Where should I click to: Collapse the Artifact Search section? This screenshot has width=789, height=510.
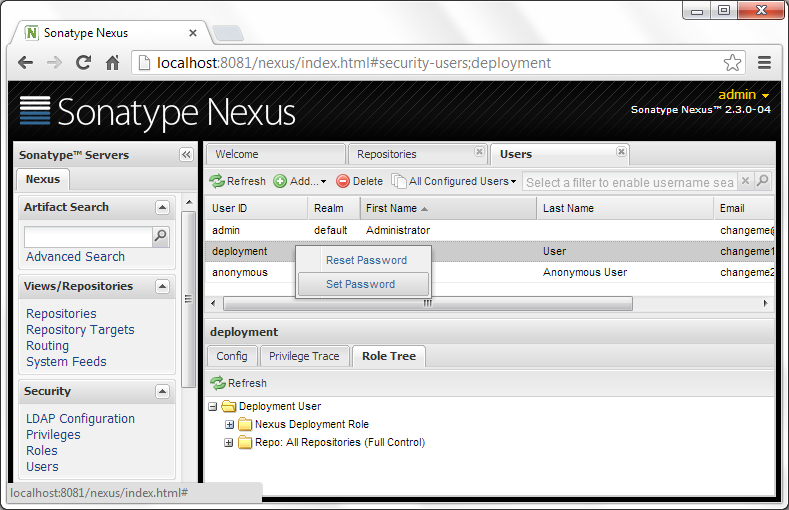(163, 207)
